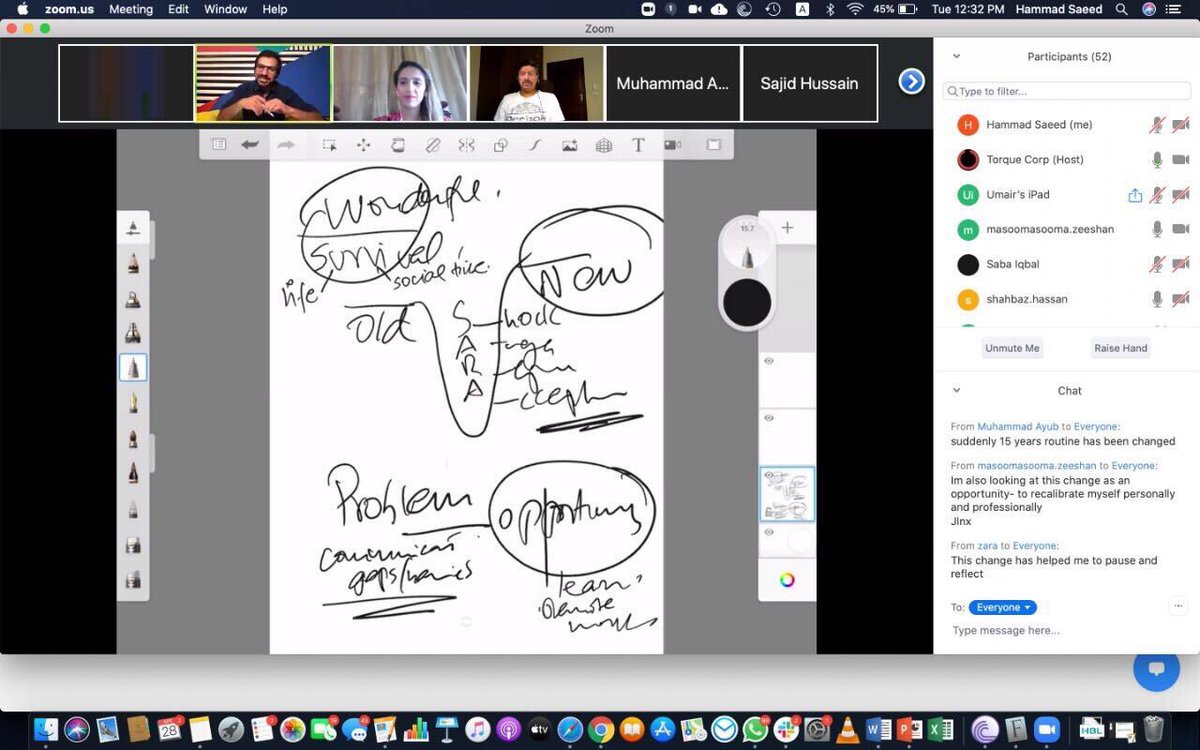Click the blue chat bubble button
Image resolution: width=1200 pixels, height=750 pixels.
1156,668
